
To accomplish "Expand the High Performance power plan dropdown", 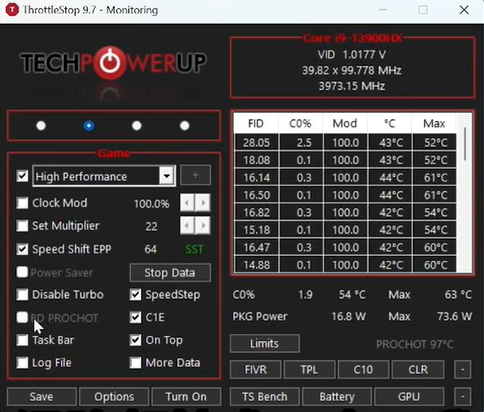I will (167, 176).
